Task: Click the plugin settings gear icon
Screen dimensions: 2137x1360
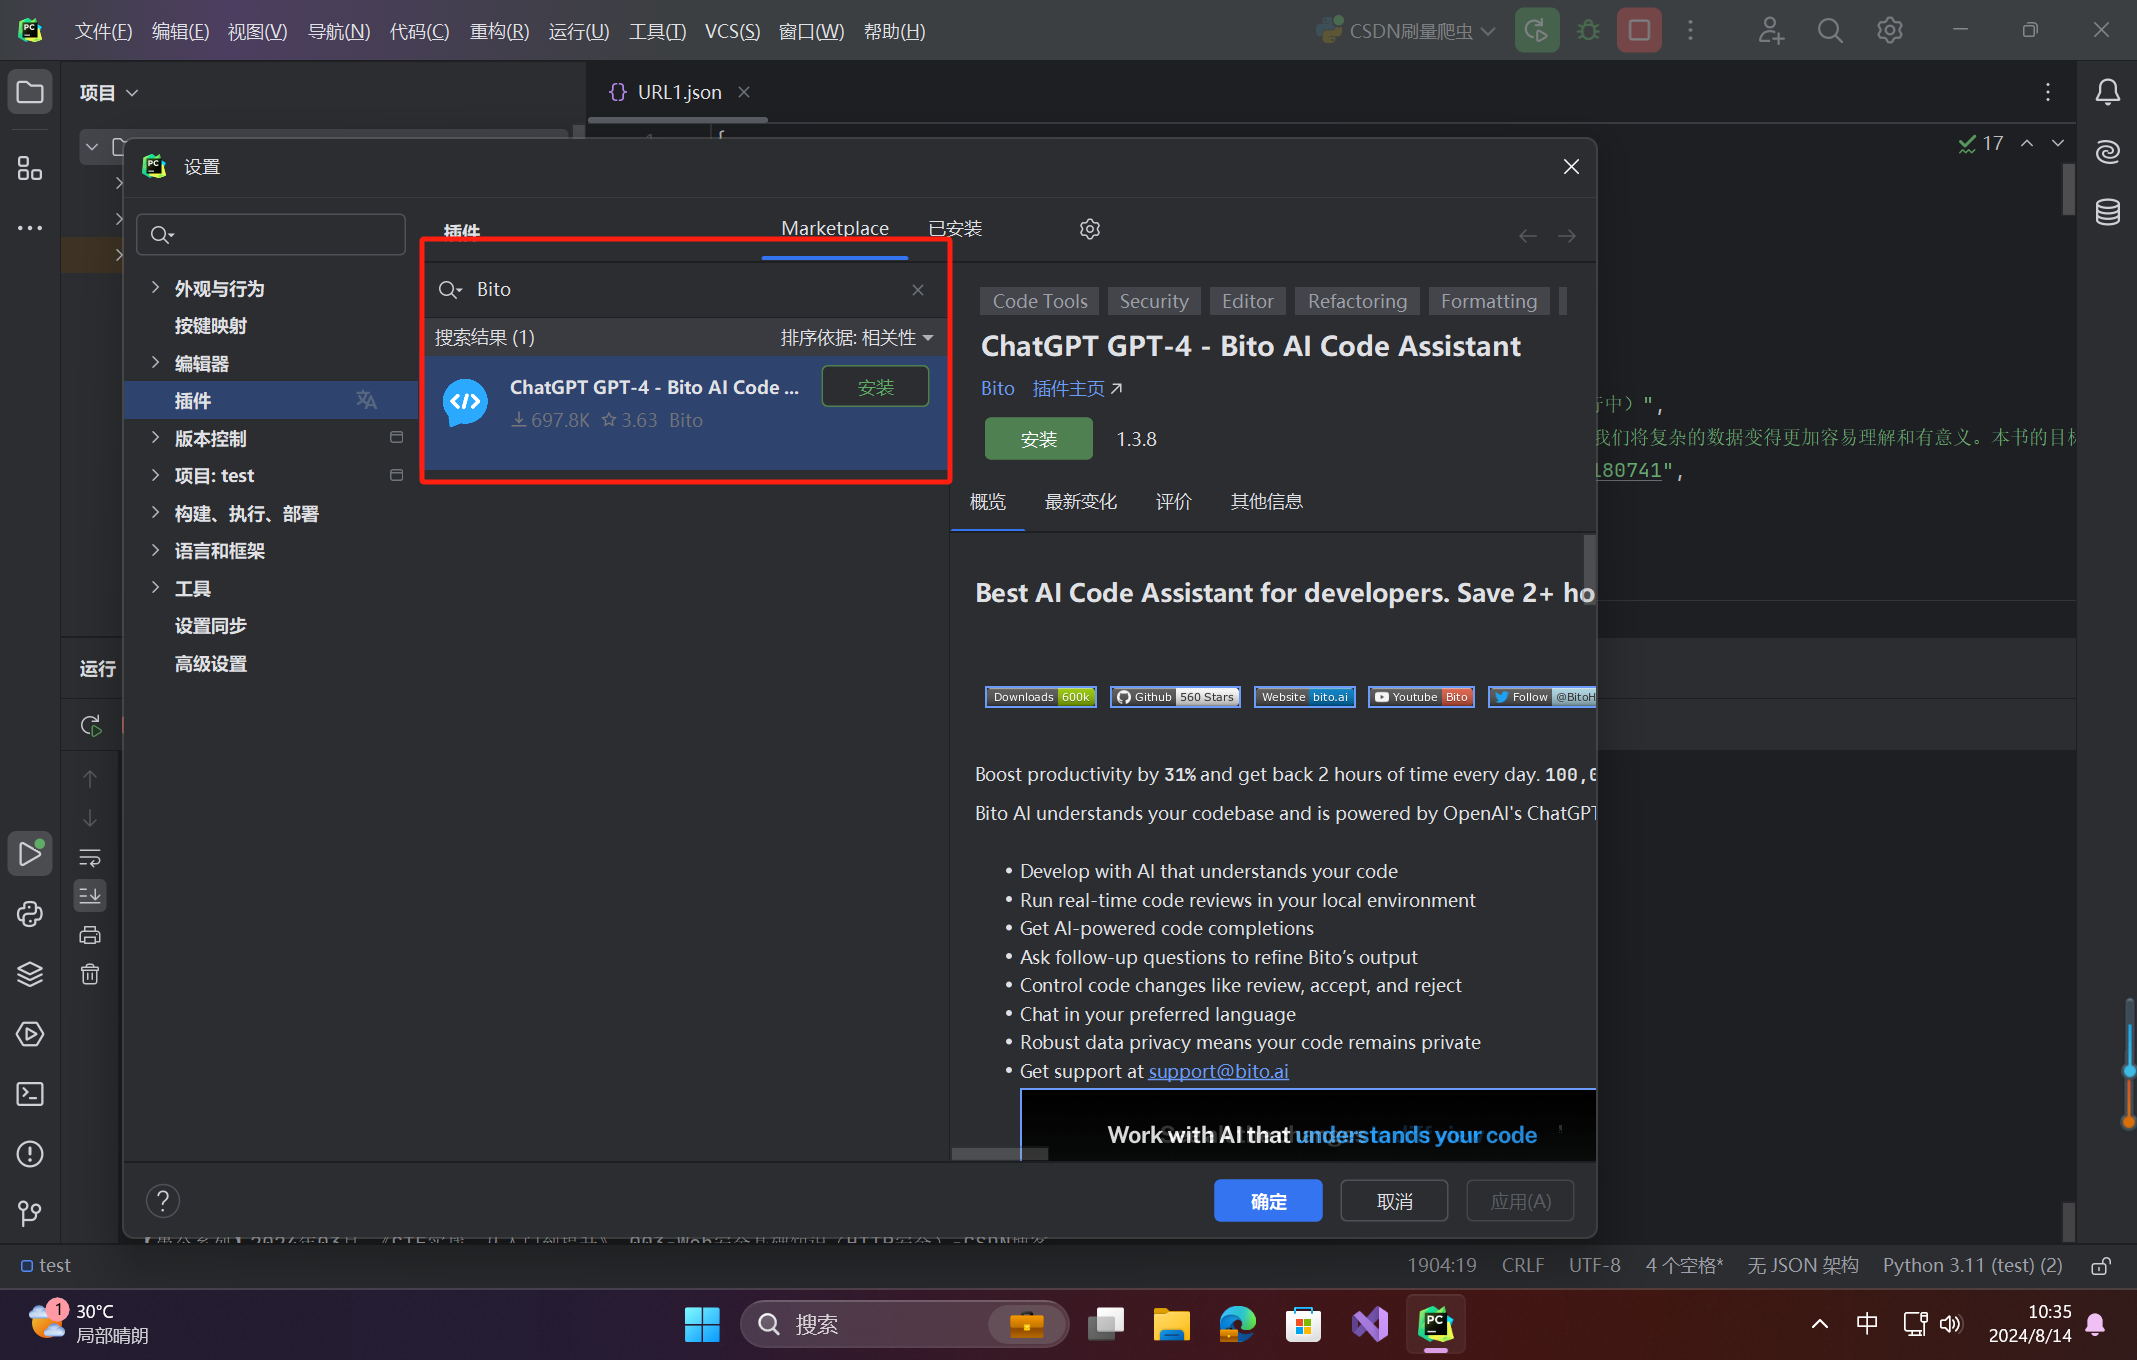Action: 1089,229
